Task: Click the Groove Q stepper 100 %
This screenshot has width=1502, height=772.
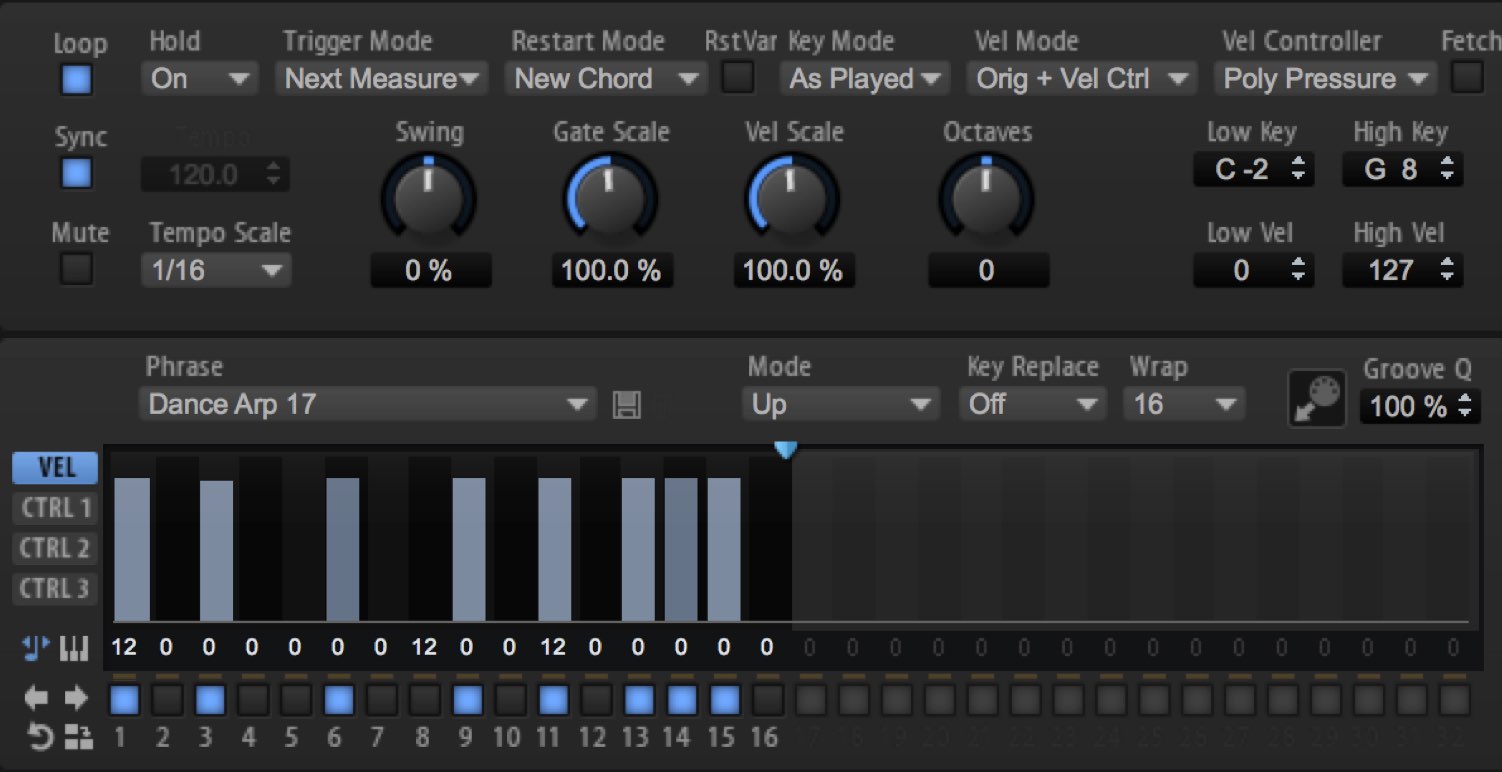Action: 1420,407
